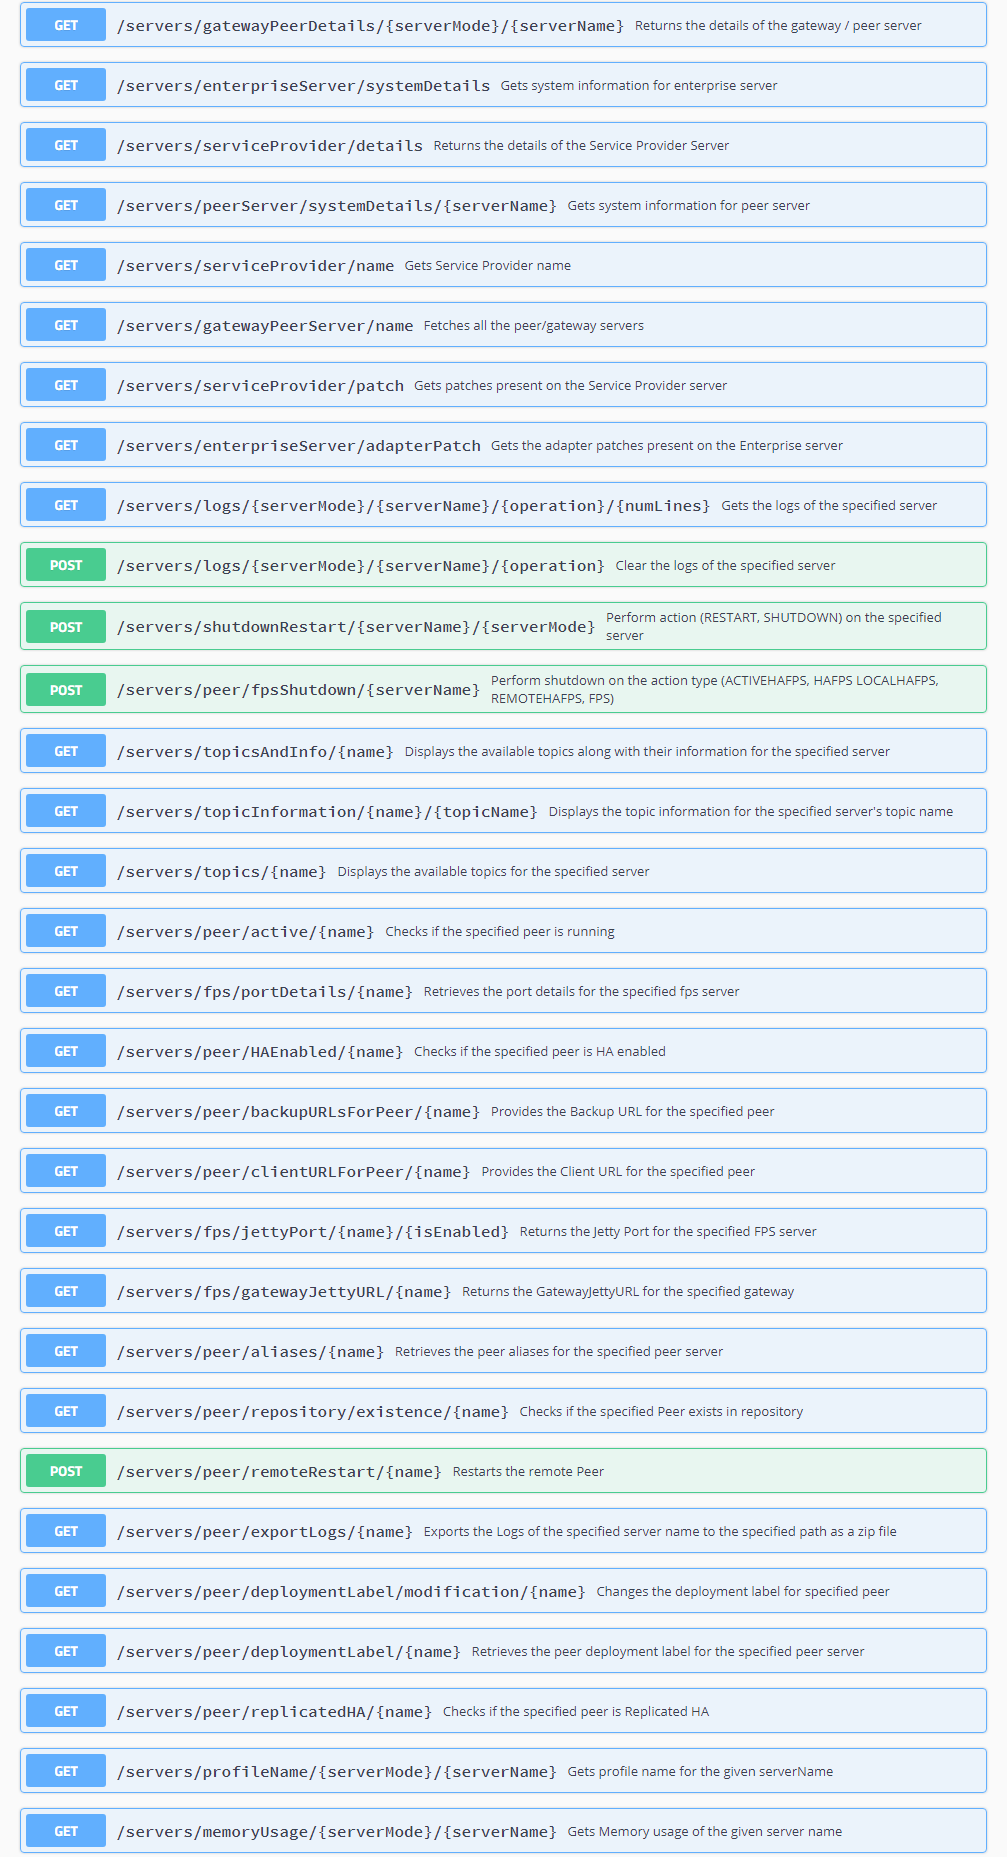Image resolution: width=1007 pixels, height=1857 pixels.
Task: Open the fps/portDetails GET operation
Action: (x=264, y=992)
